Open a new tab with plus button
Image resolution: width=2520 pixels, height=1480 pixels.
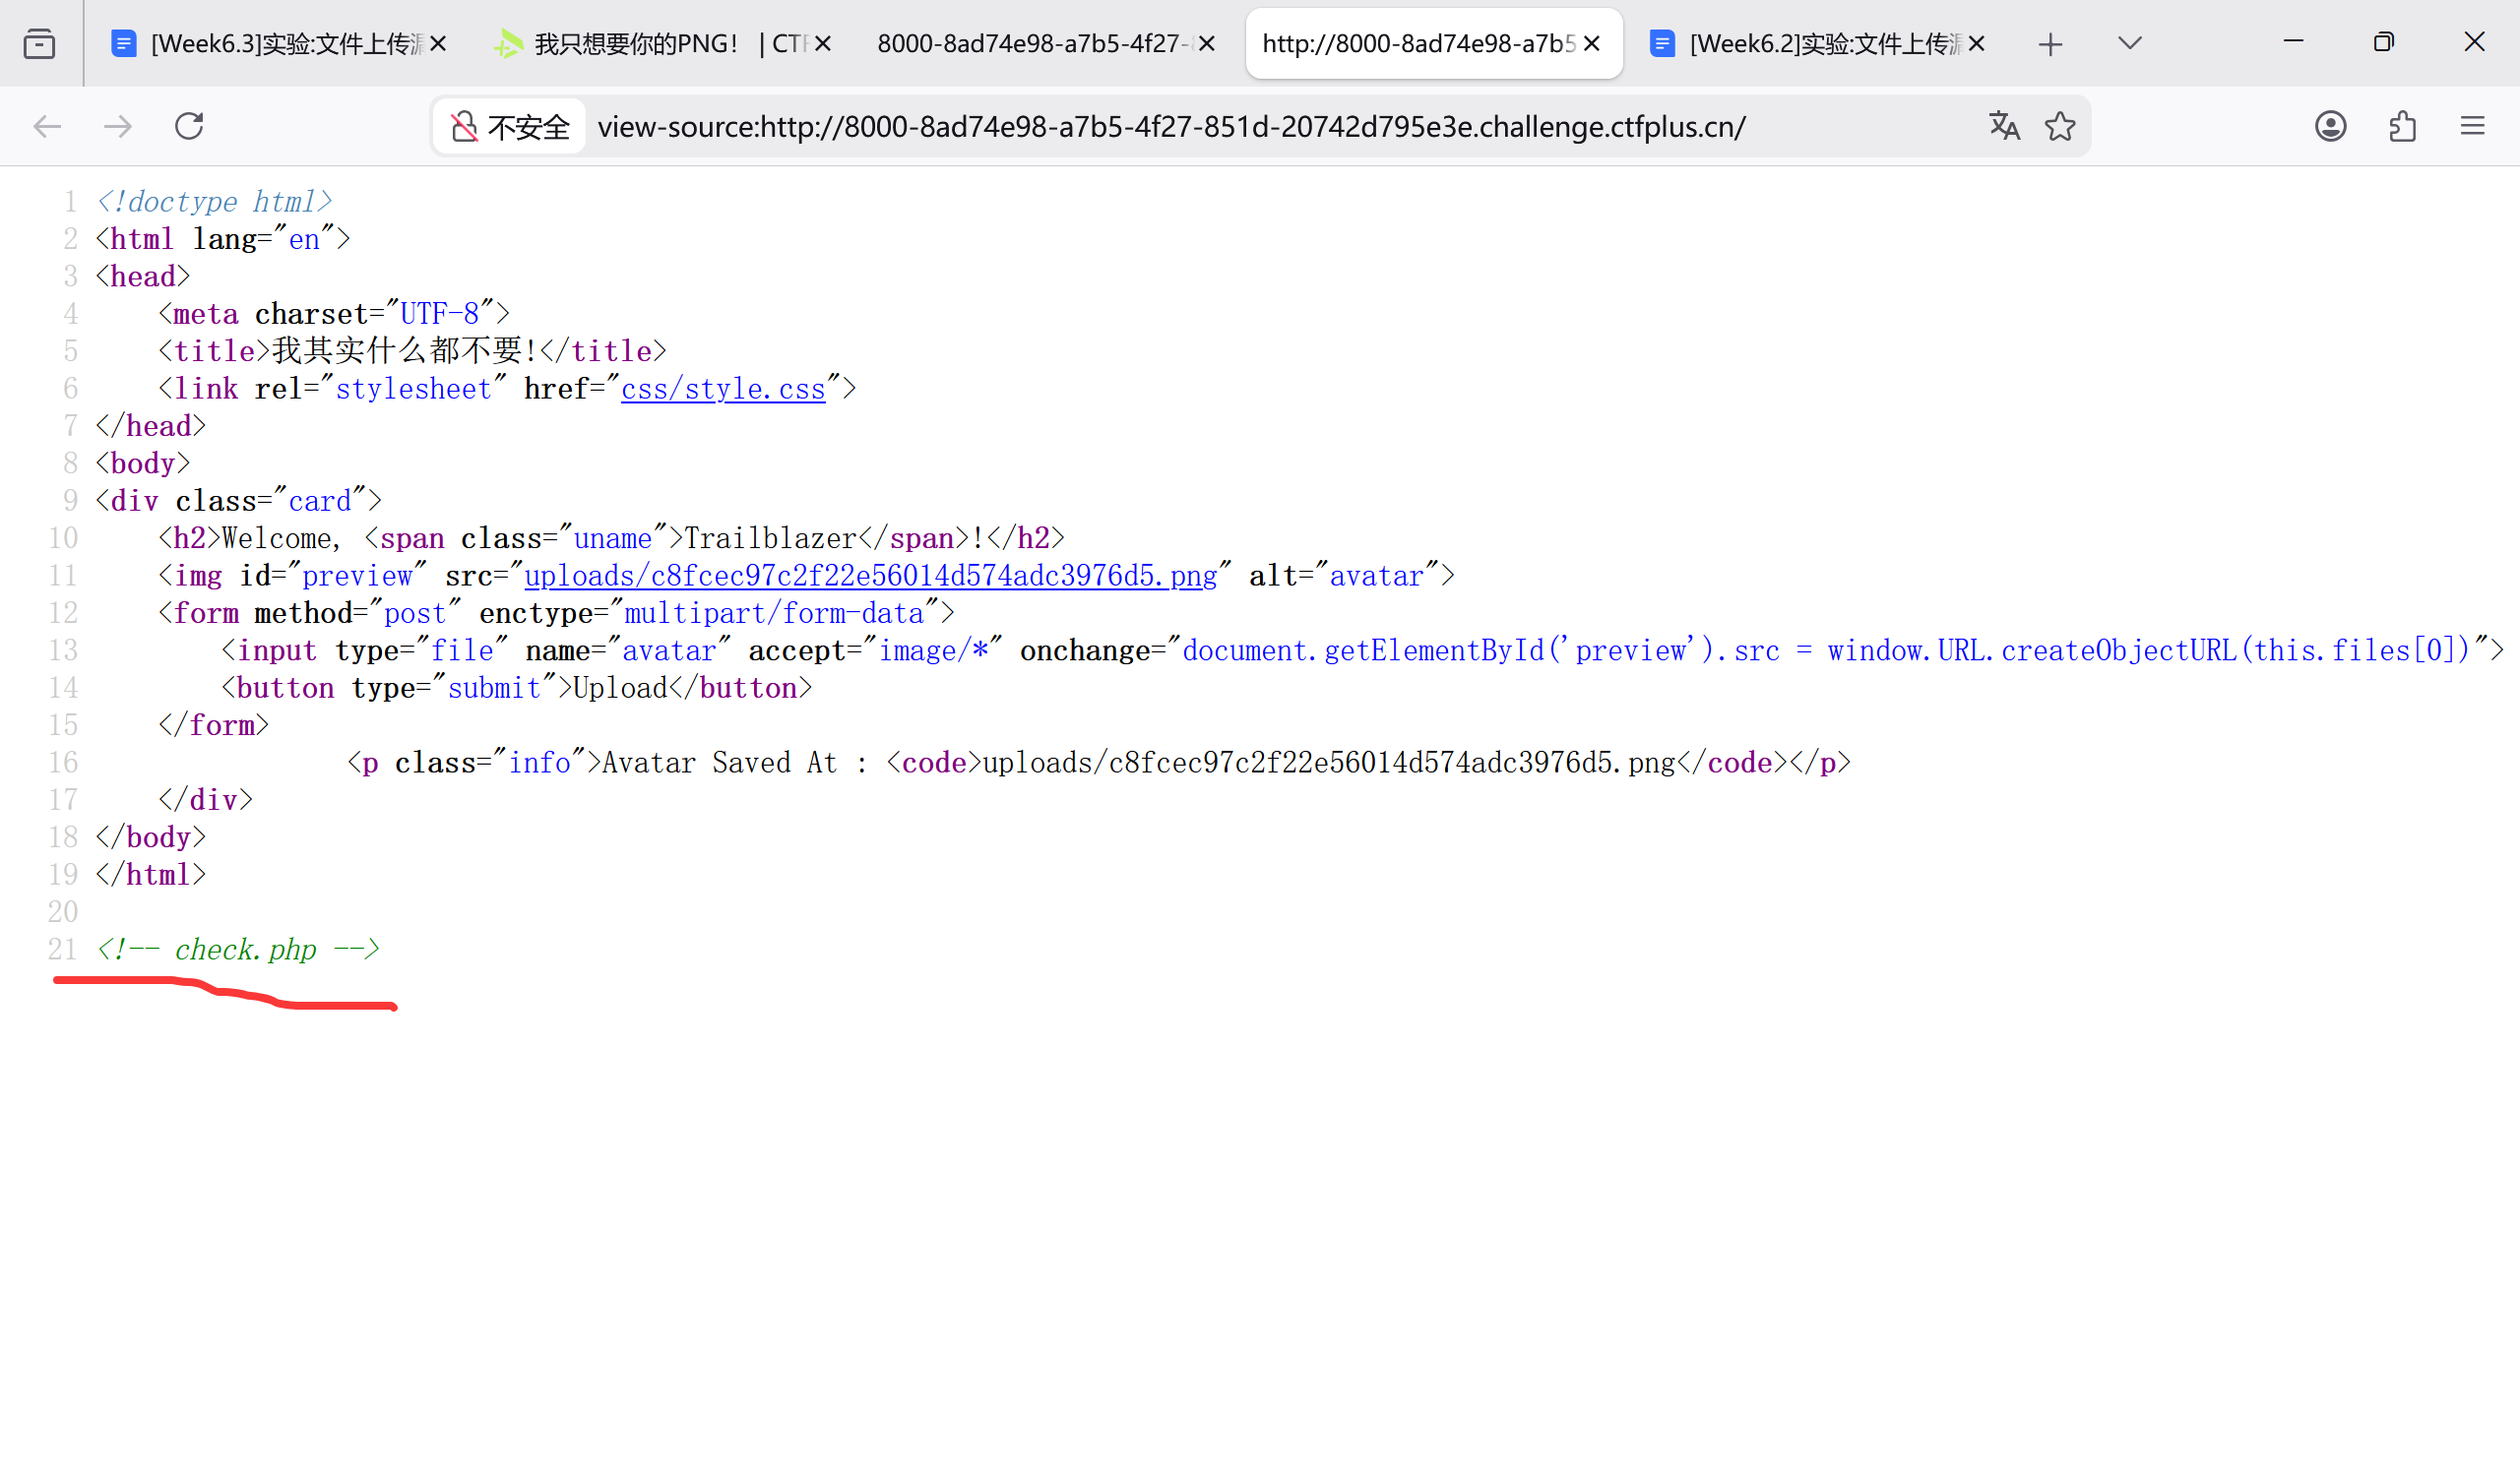[2050, 44]
